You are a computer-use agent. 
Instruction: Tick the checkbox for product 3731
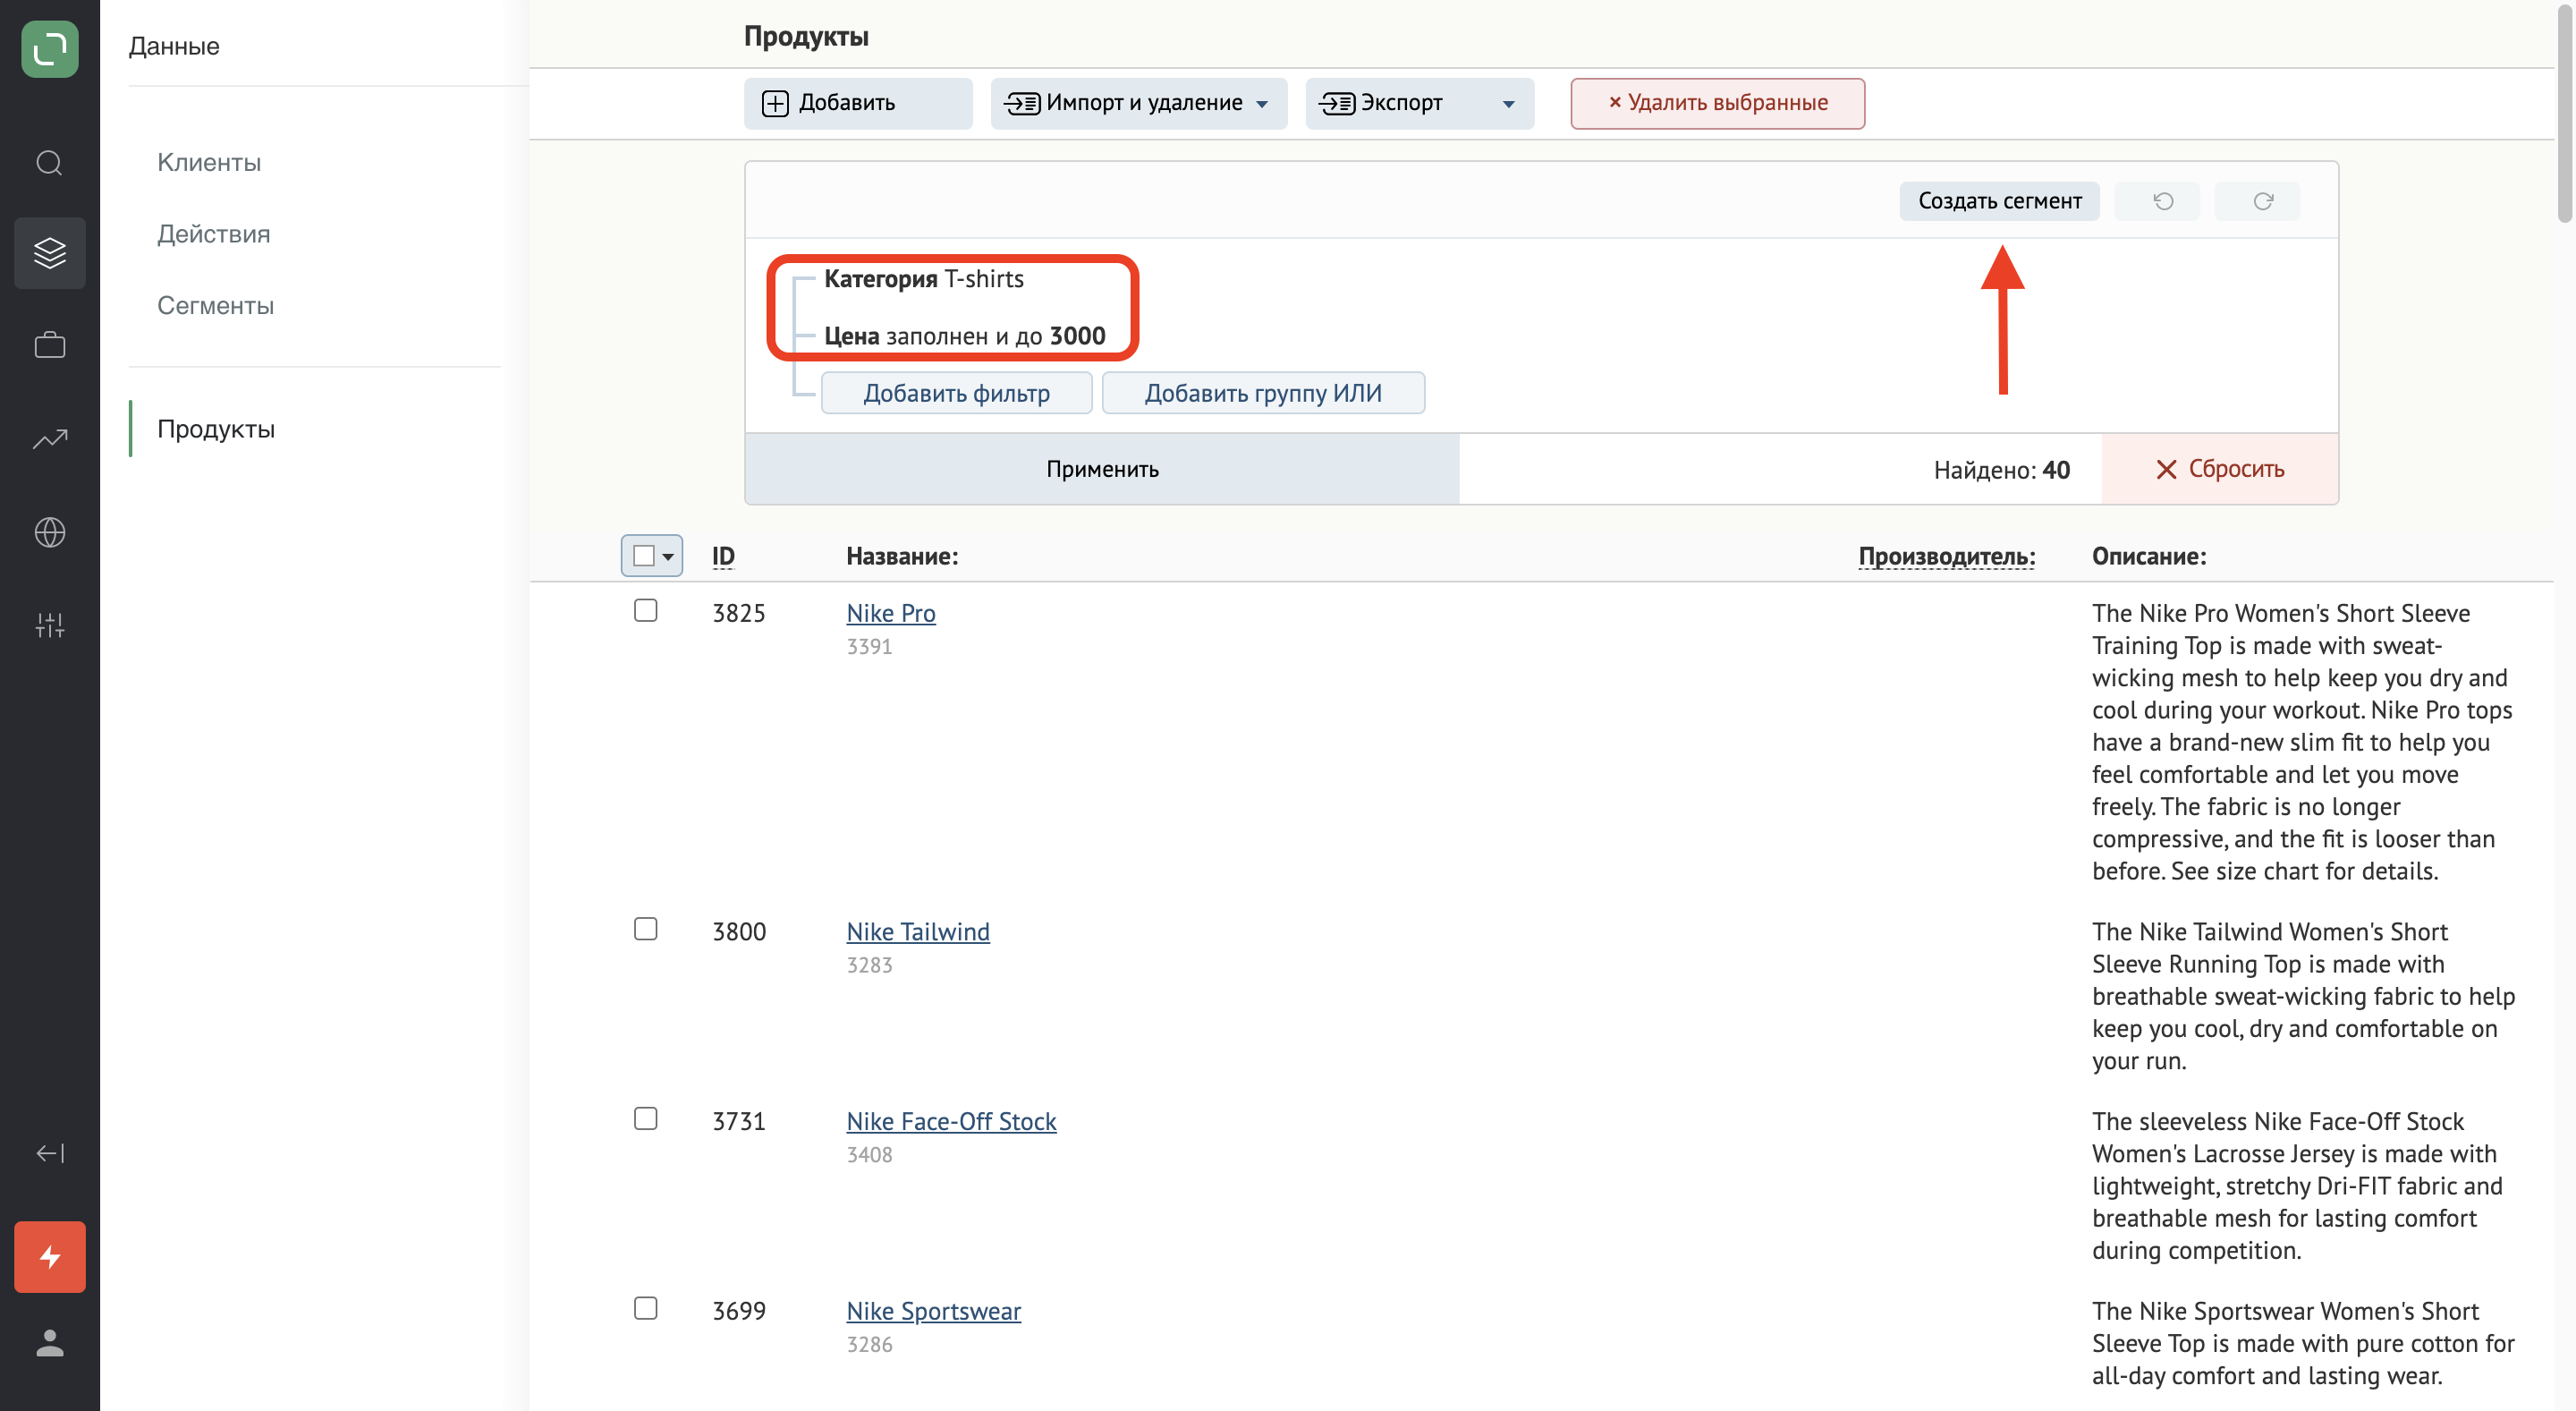[x=646, y=1118]
